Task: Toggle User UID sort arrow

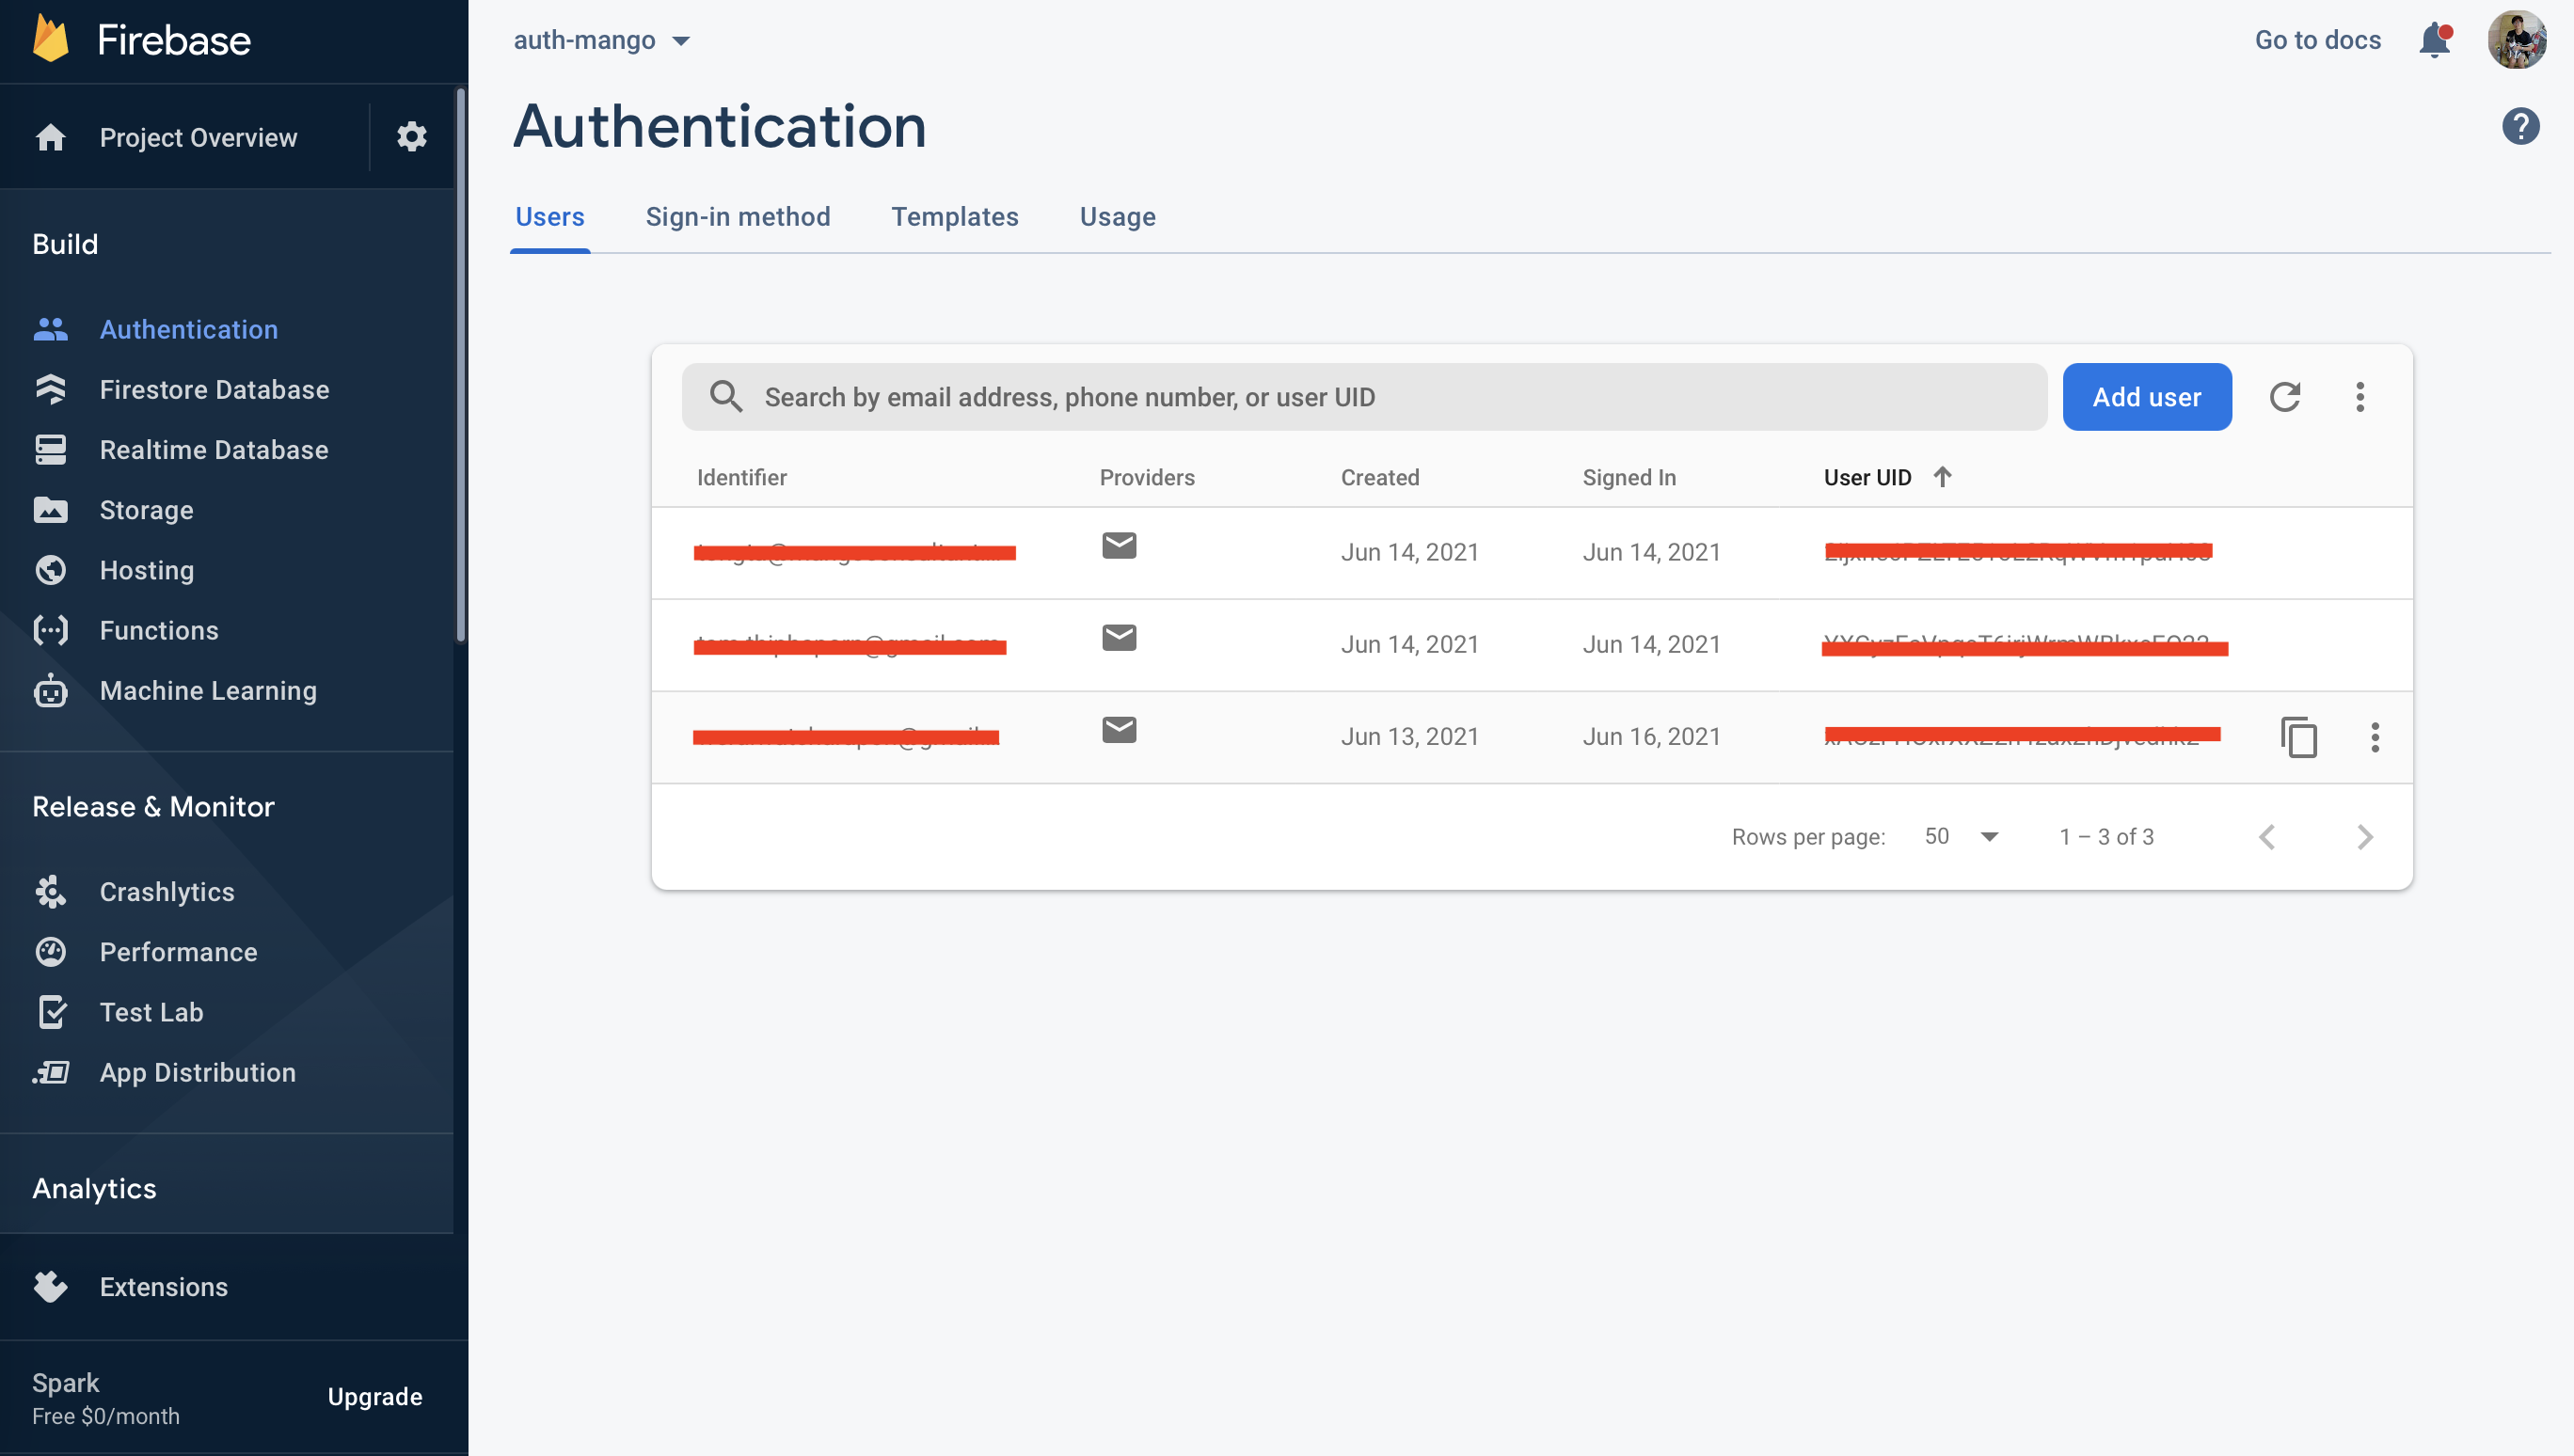Action: (1941, 477)
